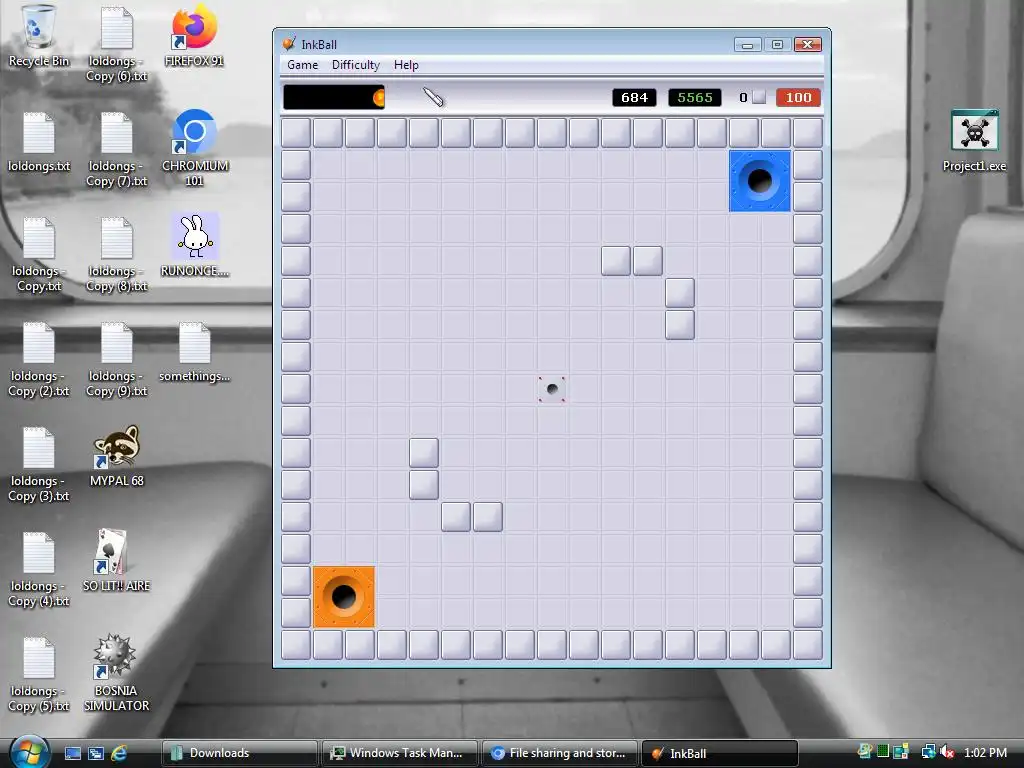Maximize the InkBall window

click(777, 44)
